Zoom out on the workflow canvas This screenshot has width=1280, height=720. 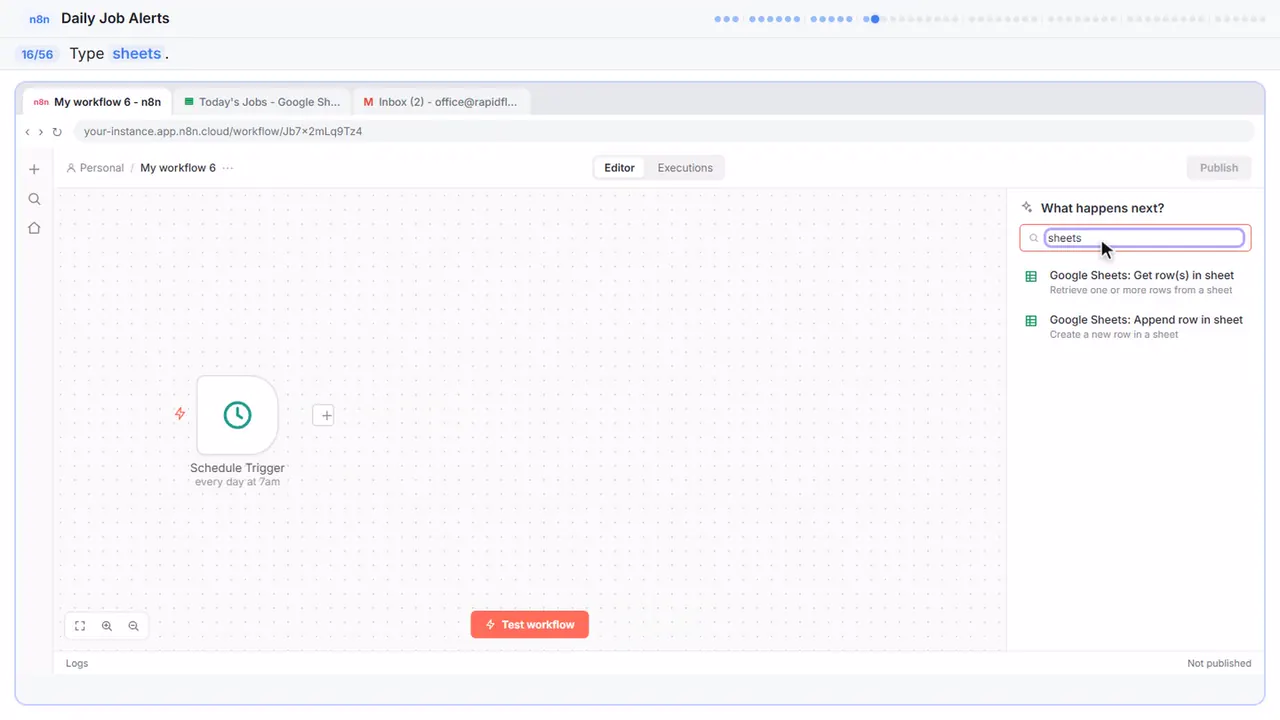(x=133, y=626)
